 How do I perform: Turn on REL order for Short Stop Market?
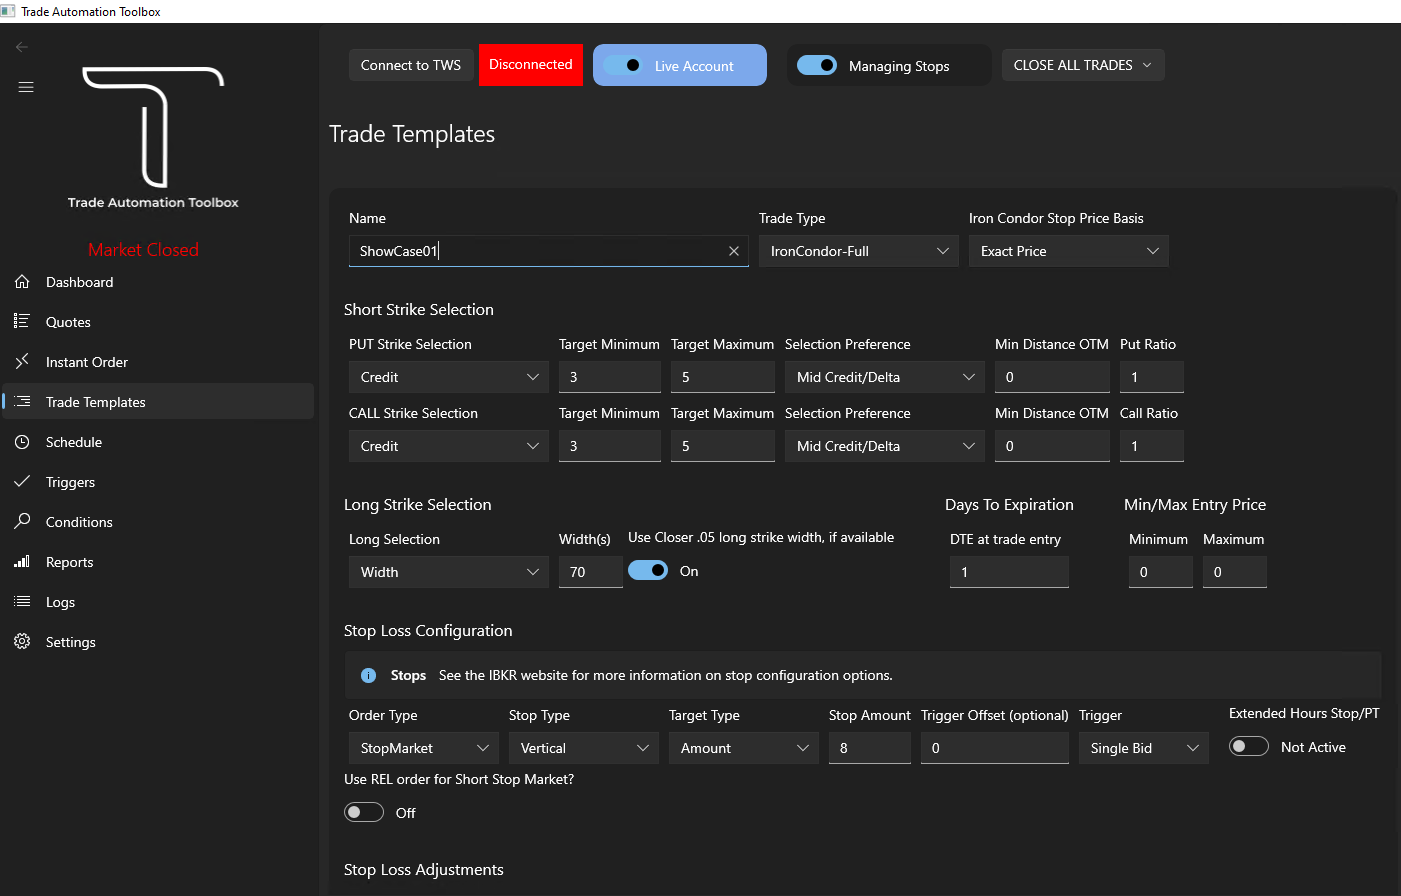[x=364, y=812]
